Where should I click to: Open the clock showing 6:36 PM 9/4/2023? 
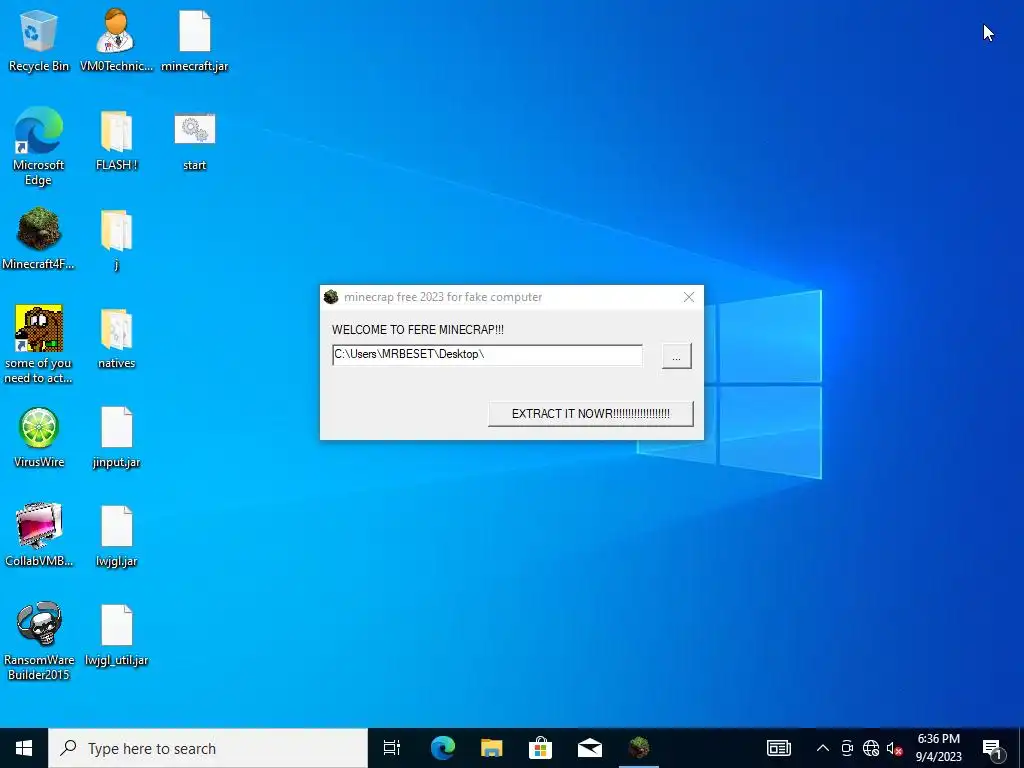point(938,748)
